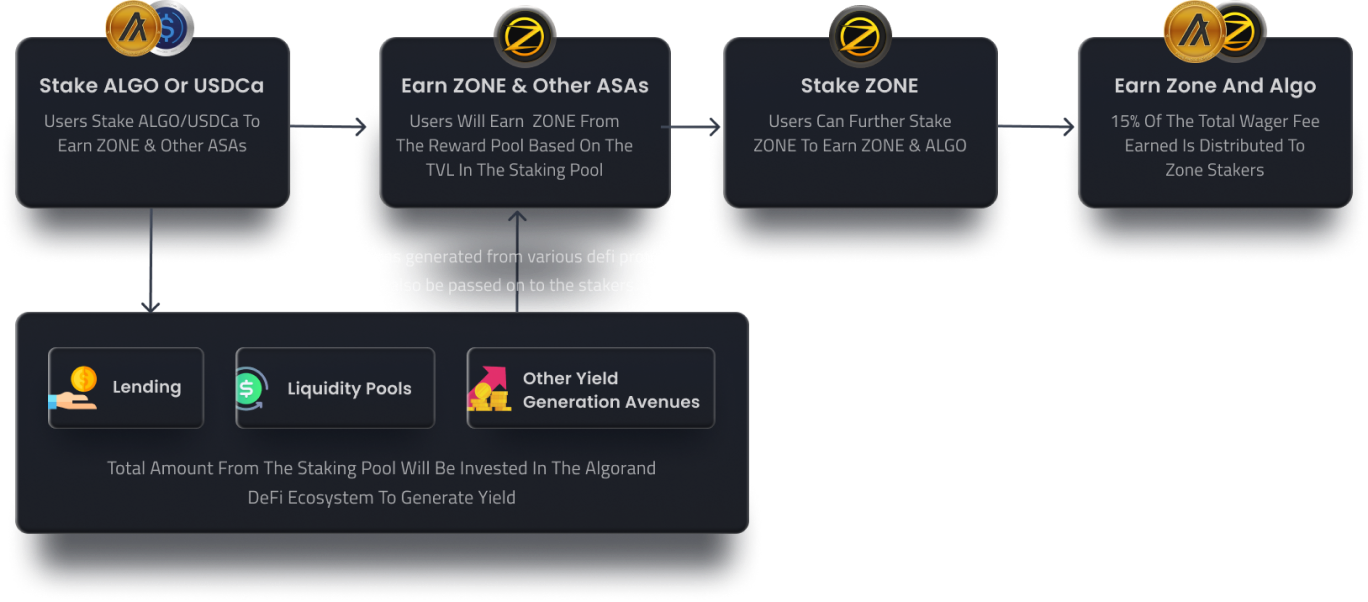This screenshot has width=1368, height=602.
Task: Click the Earn Zone And Algo heading
Action: (x=1215, y=86)
